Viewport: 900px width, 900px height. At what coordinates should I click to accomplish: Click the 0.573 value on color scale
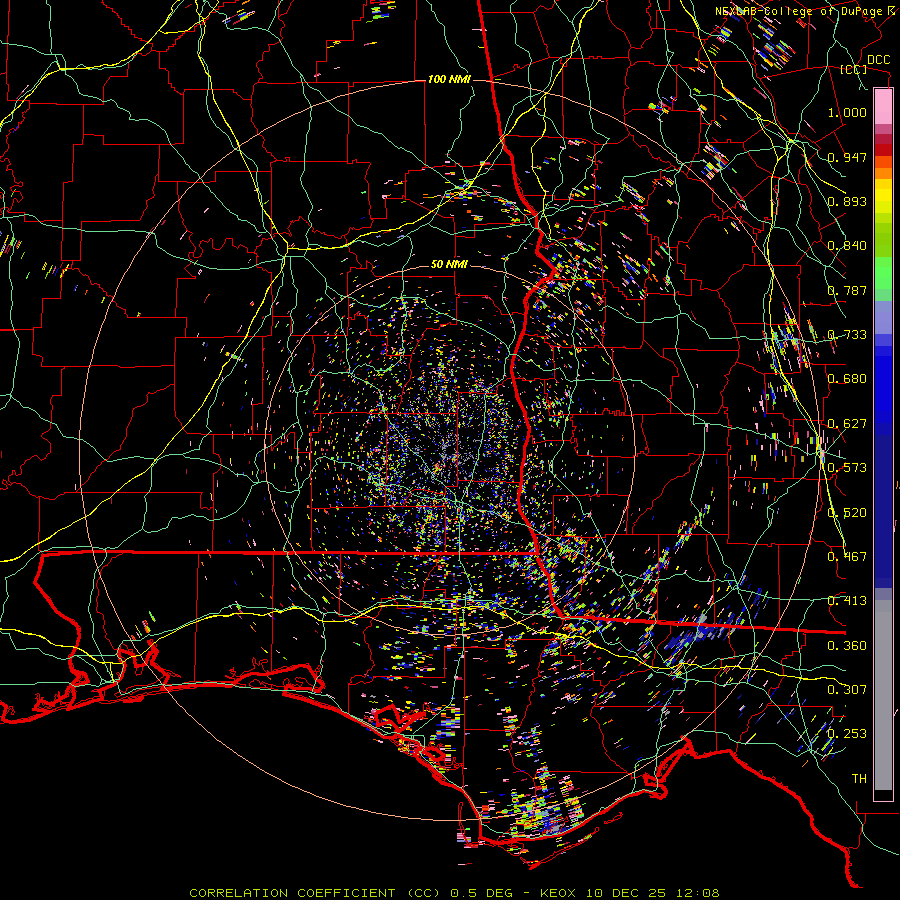(847, 468)
